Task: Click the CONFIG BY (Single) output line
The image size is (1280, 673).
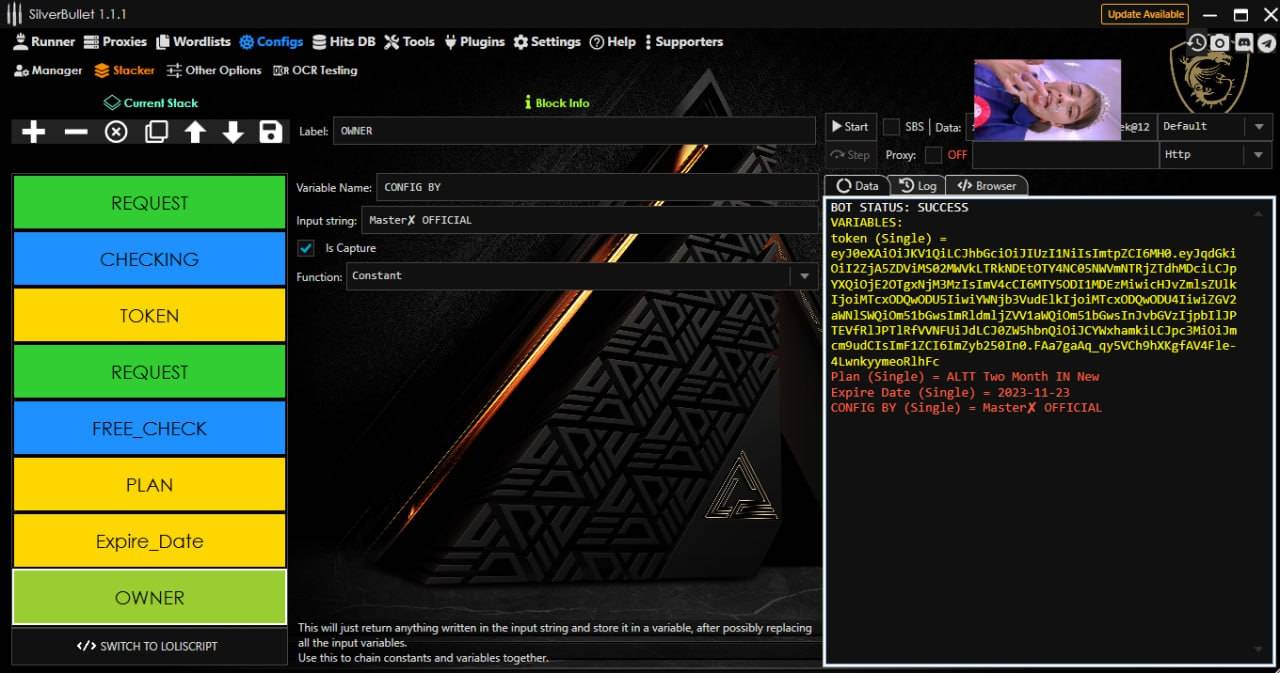Action: (x=966, y=408)
